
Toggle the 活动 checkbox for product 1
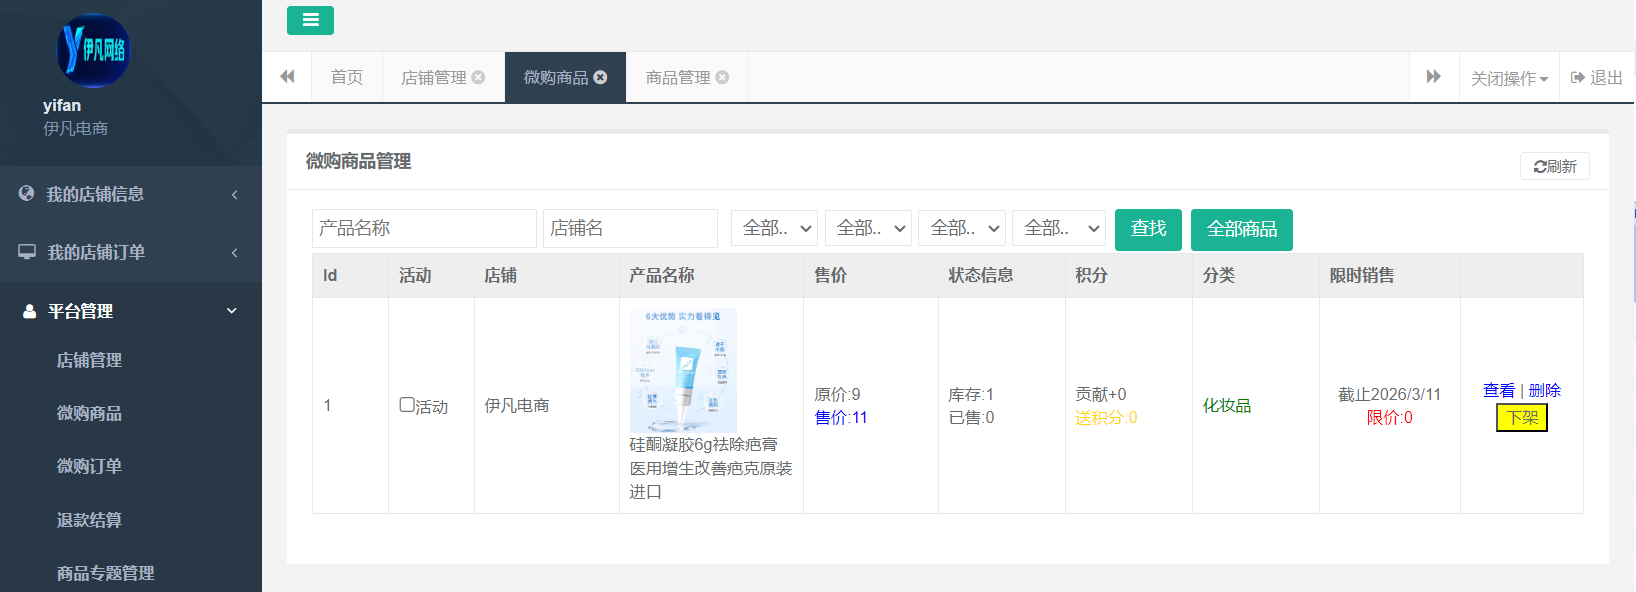click(407, 405)
